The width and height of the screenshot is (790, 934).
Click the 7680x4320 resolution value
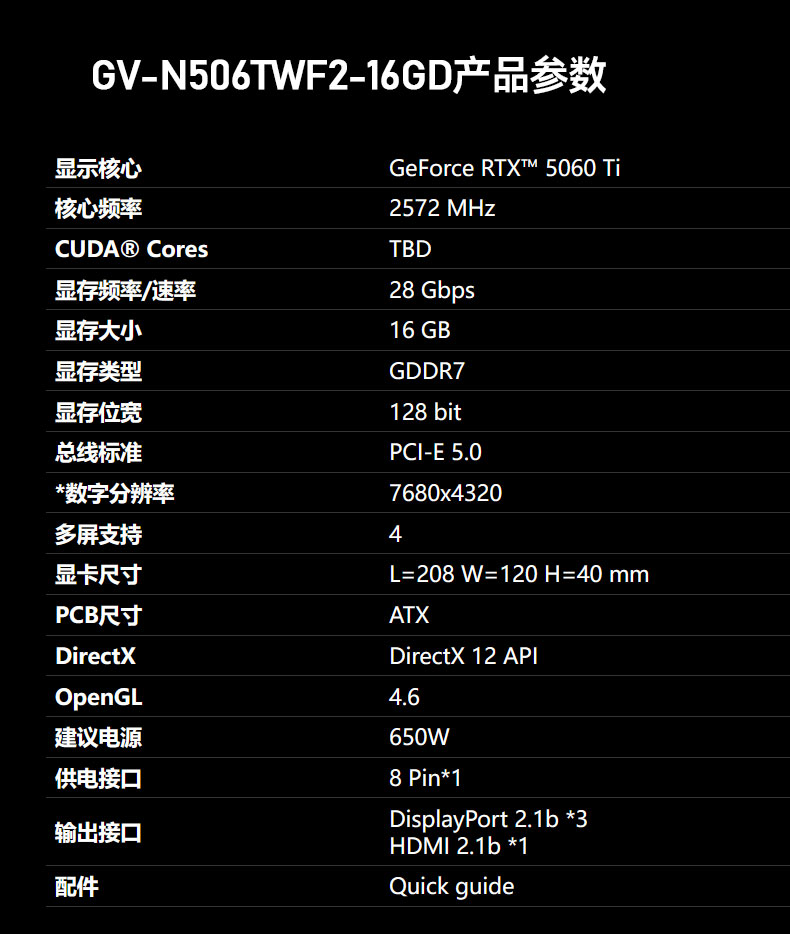[445, 493]
